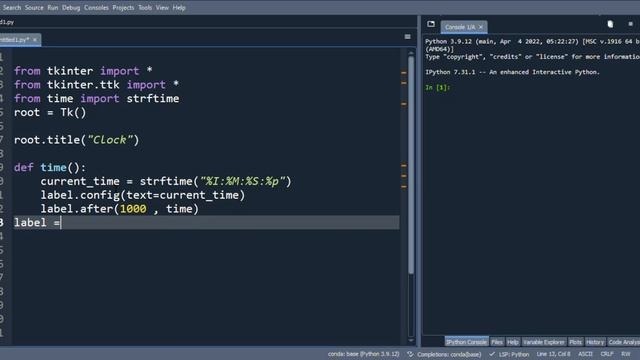This screenshot has height=360, width=640.
Task: Open the Projects menu
Action: pyautogui.click(x=123, y=7)
